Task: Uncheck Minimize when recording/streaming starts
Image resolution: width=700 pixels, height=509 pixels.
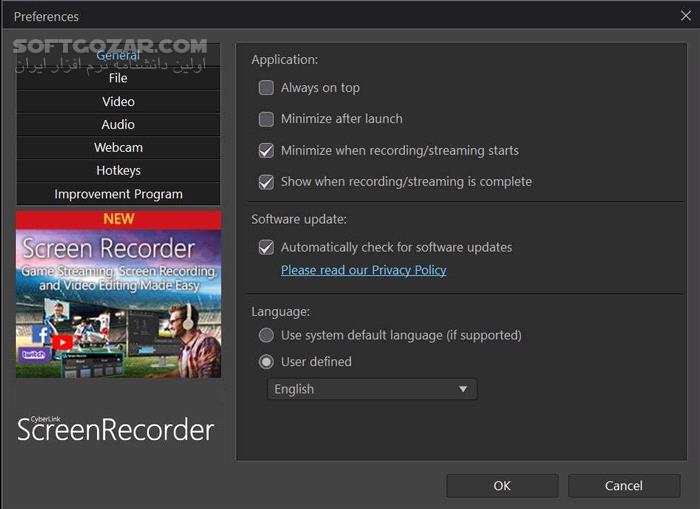Action: (266, 150)
